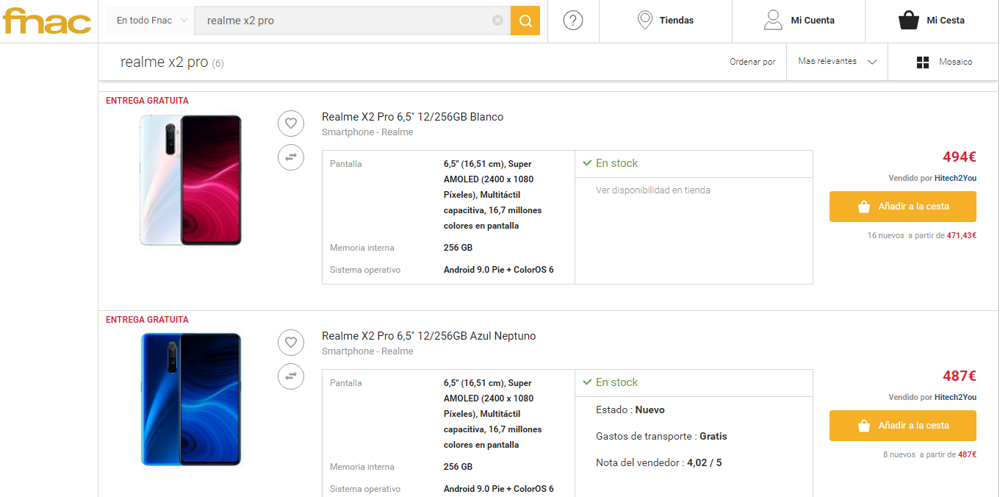
Task: Click the Mosaico grid view icon
Action: [x=922, y=63]
